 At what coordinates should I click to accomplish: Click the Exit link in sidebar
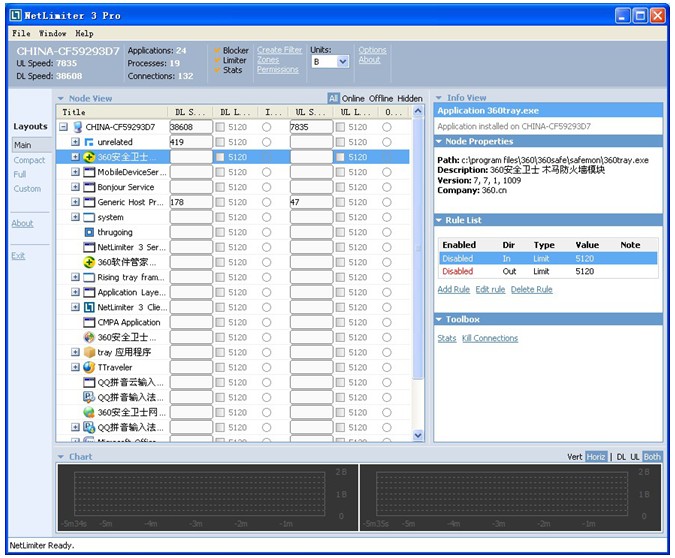pos(18,256)
